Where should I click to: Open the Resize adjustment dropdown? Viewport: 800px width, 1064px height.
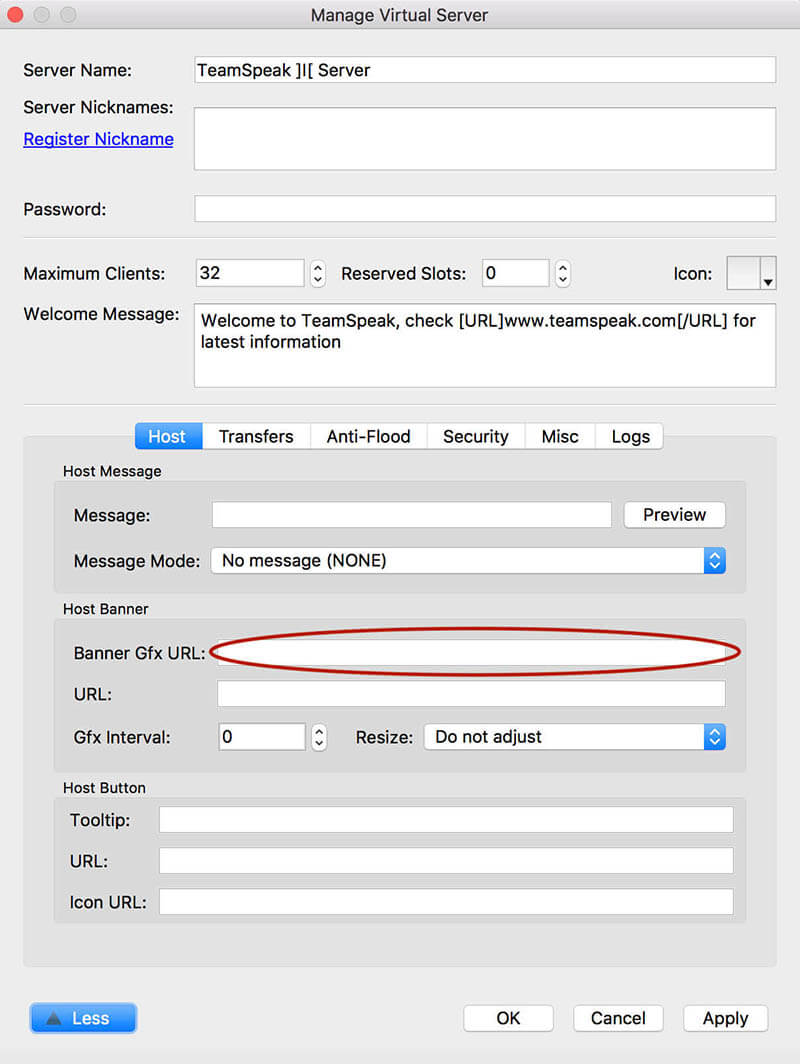[714, 737]
